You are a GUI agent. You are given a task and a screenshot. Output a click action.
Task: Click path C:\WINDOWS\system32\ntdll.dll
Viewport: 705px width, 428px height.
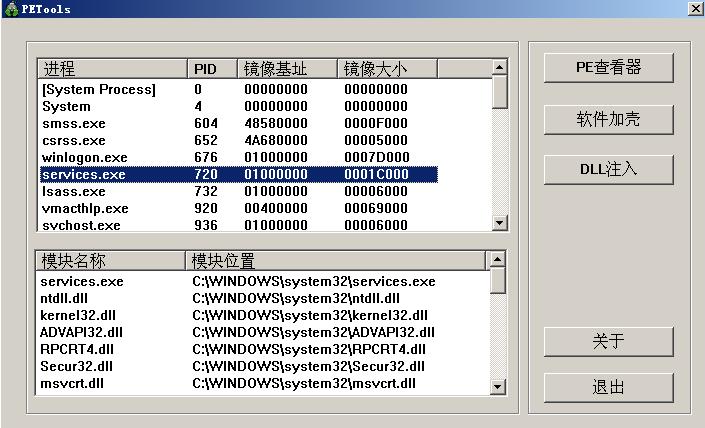pos(296,299)
